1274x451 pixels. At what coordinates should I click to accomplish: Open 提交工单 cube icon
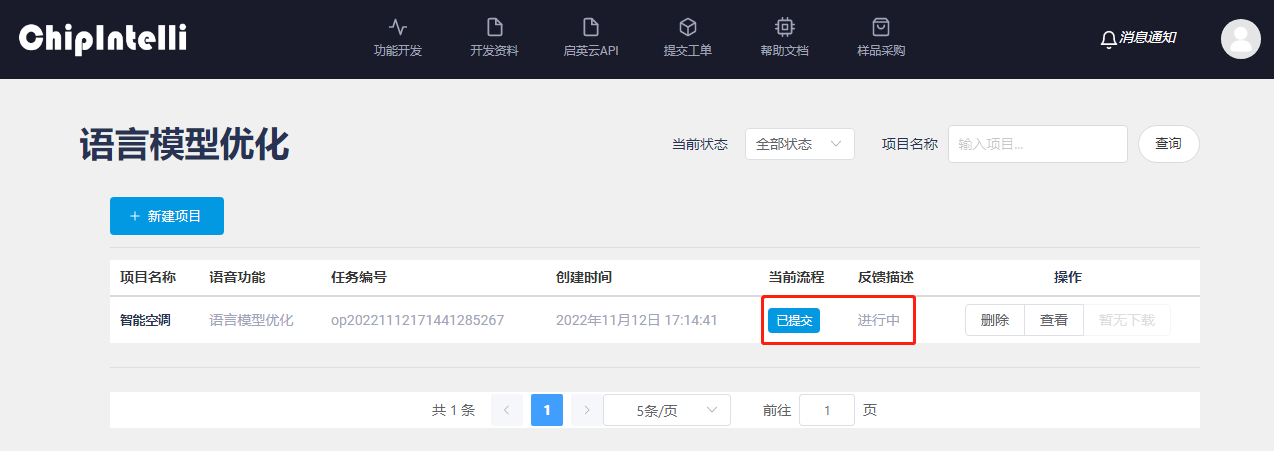click(x=687, y=27)
